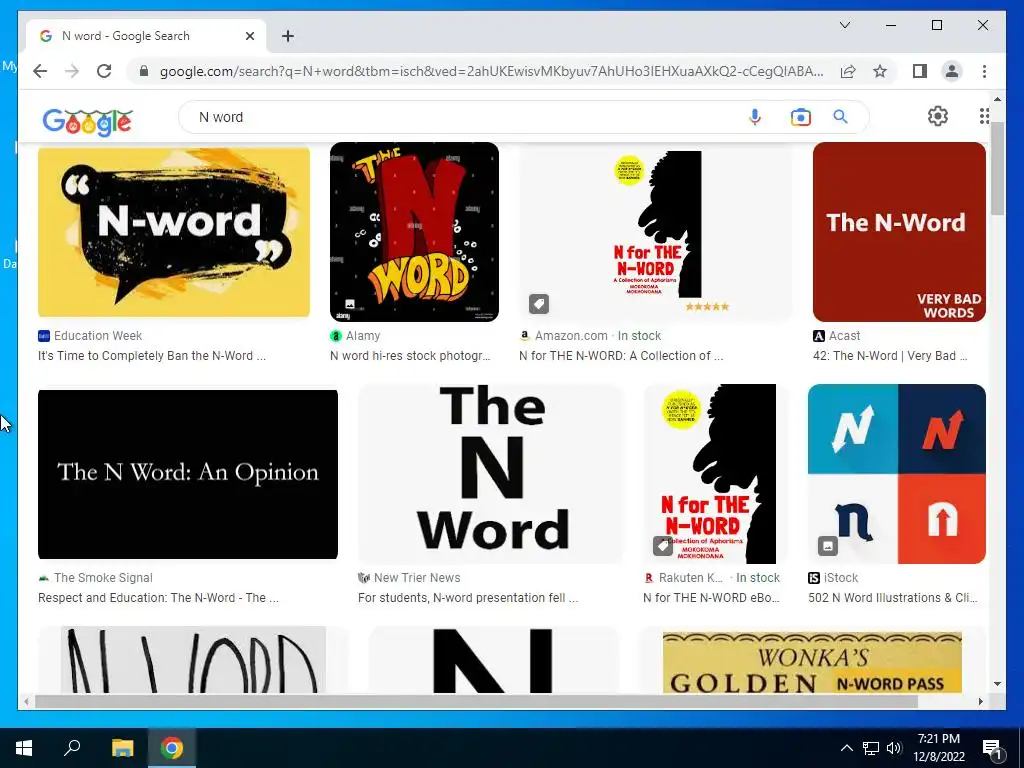The image size is (1024, 768).
Task: Click the padlock site info icon
Action: click(x=144, y=71)
